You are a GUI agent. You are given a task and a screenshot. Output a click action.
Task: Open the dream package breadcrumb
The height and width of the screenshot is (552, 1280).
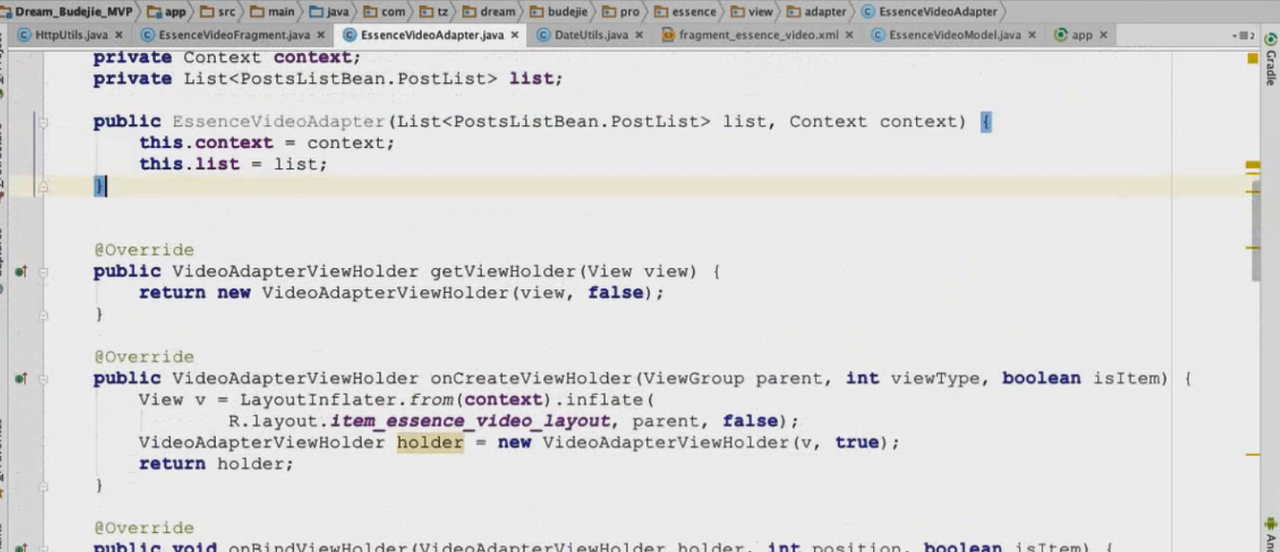point(489,12)
